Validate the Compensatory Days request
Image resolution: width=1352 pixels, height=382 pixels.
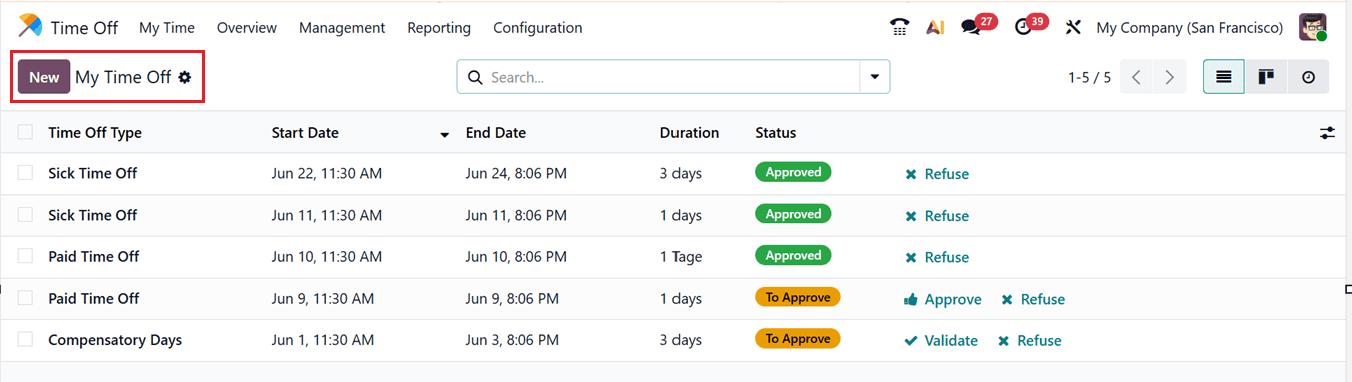point(941,341)
